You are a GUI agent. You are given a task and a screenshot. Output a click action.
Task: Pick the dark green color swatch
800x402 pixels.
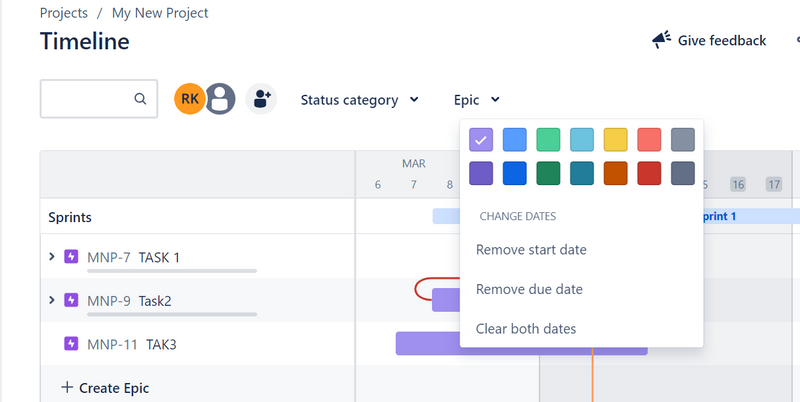[548, 173]
